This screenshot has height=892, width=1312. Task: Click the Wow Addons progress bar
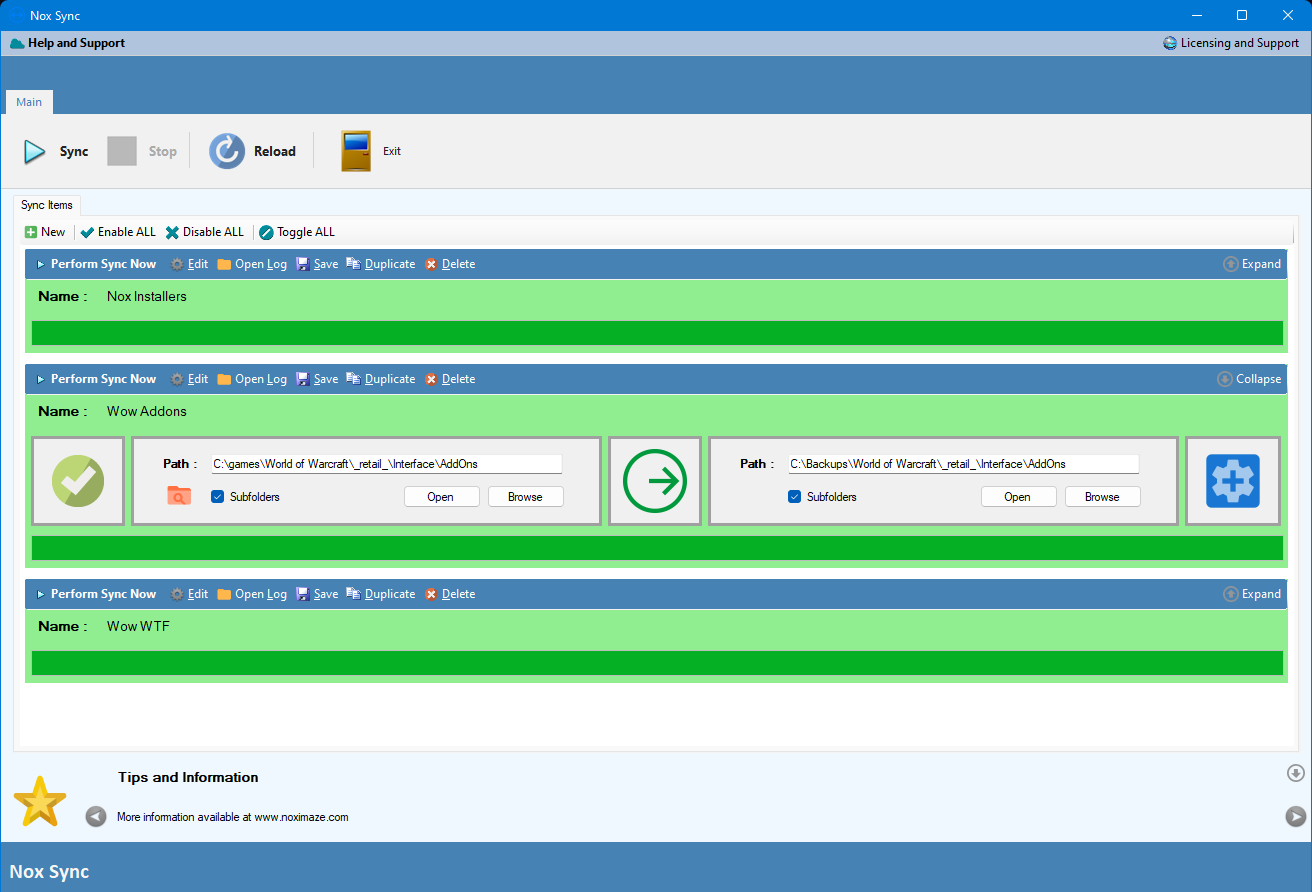(x=657, y=548)
